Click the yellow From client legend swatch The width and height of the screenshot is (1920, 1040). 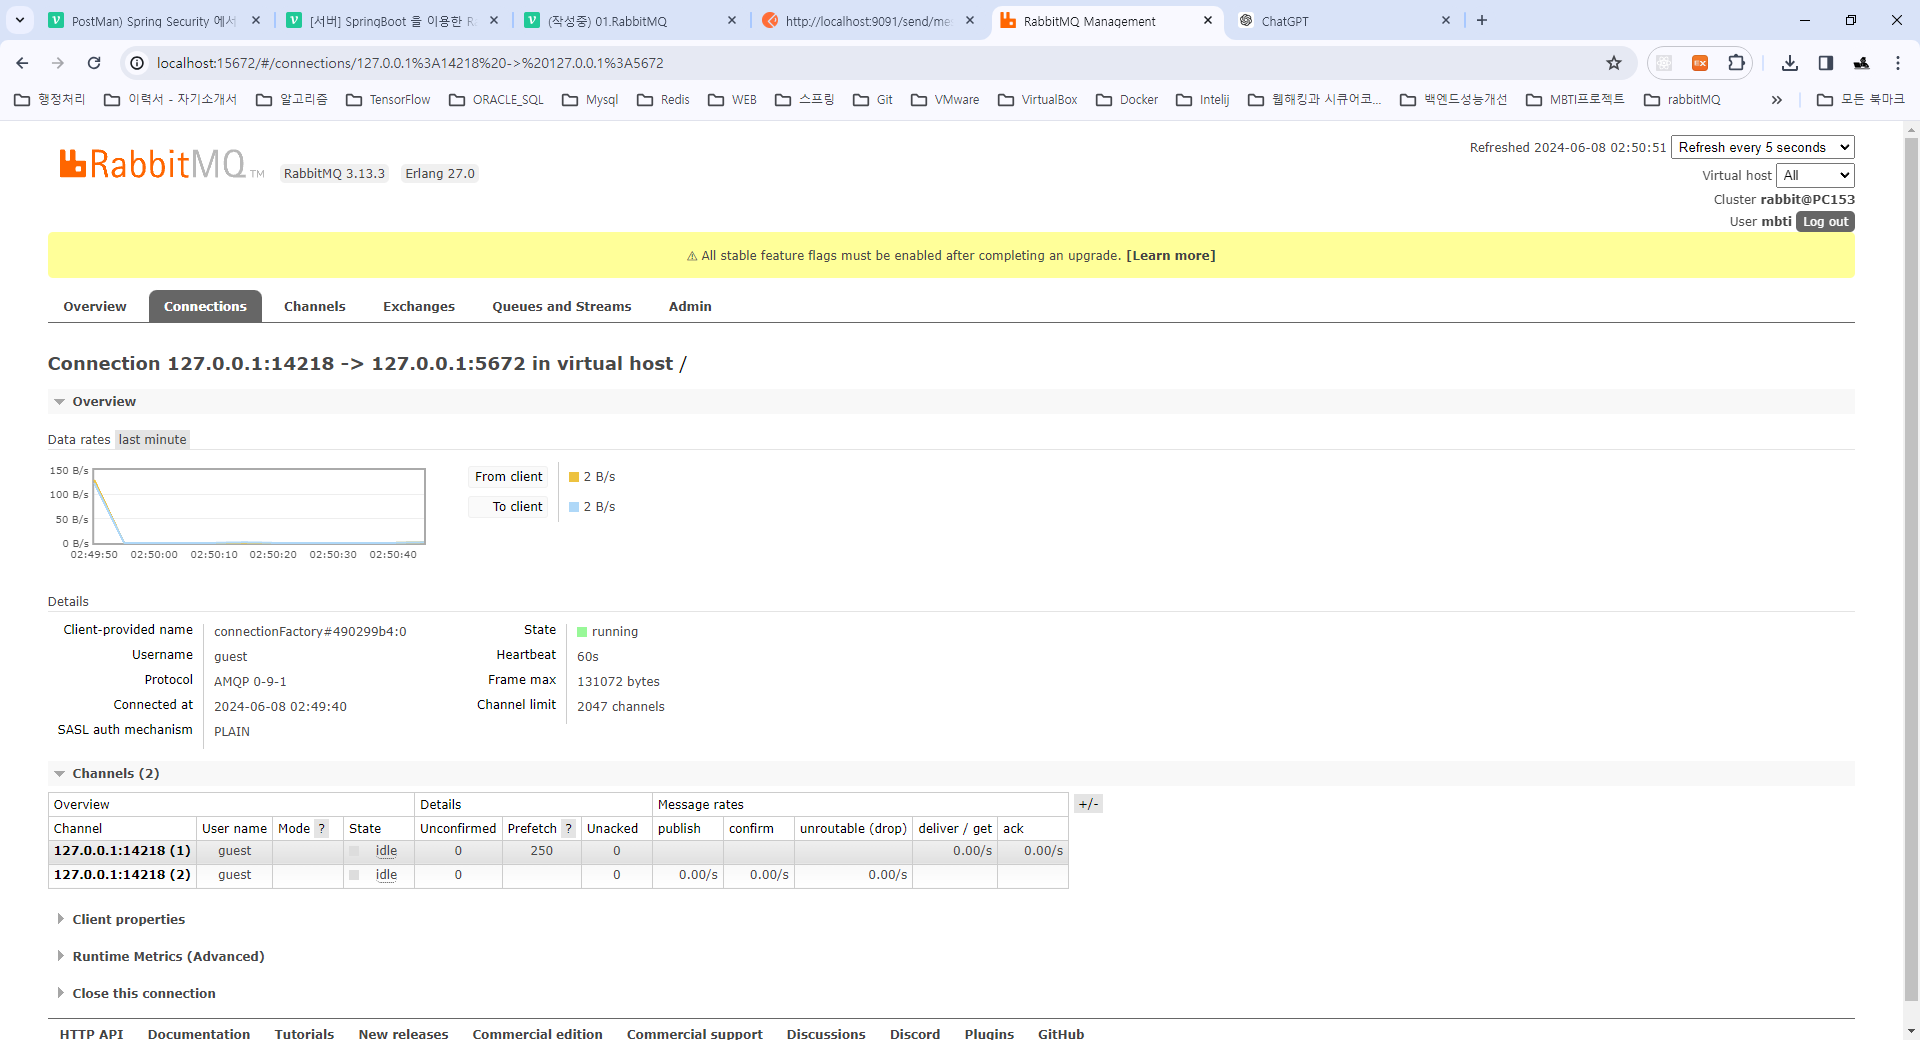(x=574, y=477)
